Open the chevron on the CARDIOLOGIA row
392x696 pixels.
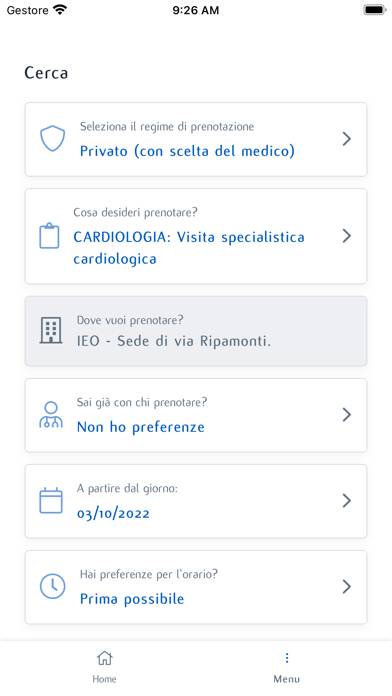[347, 236]
